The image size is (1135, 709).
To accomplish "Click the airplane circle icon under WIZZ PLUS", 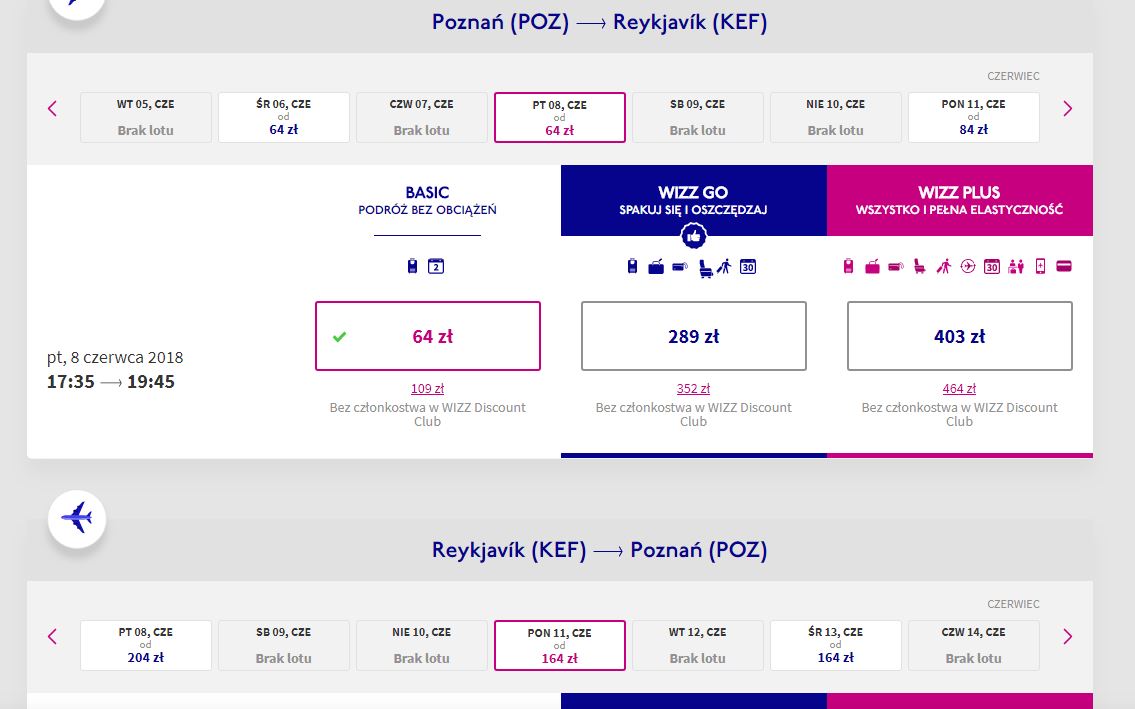I will click(968, 266).
